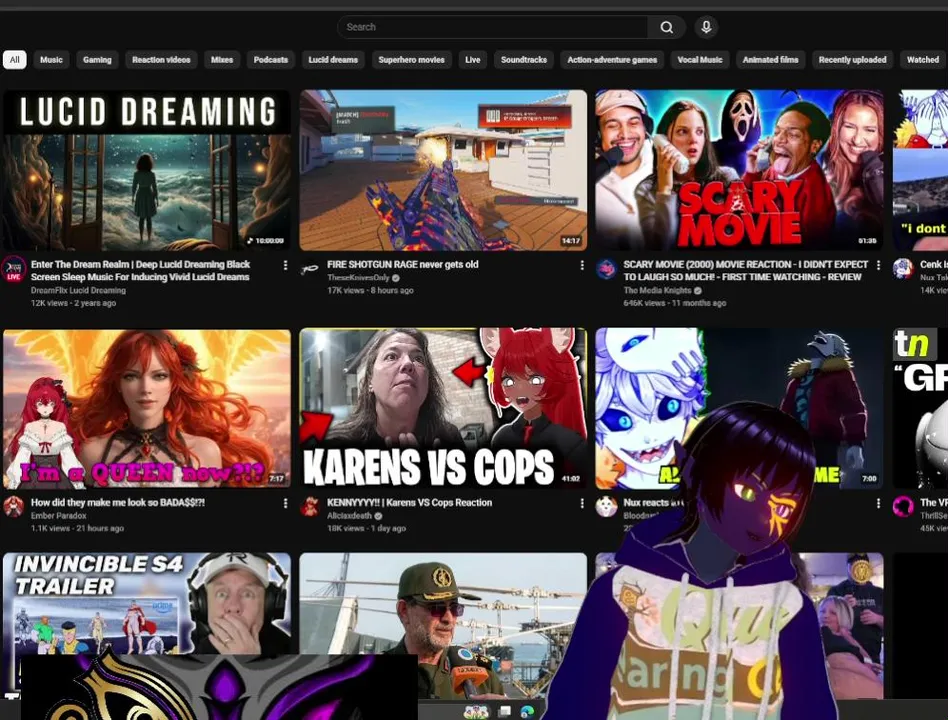This screenshot has width=948, height=720.
Task: Select the Action-adventure games filter chip
Action: pos(612,60)
